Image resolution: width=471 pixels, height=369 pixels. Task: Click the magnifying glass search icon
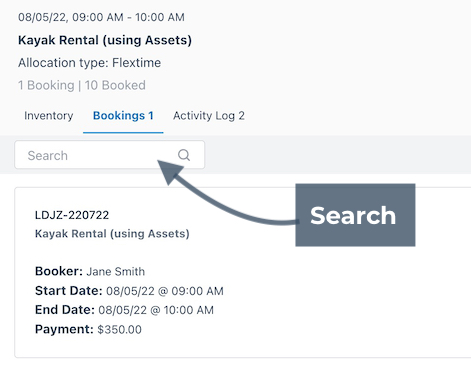[184, 155]
